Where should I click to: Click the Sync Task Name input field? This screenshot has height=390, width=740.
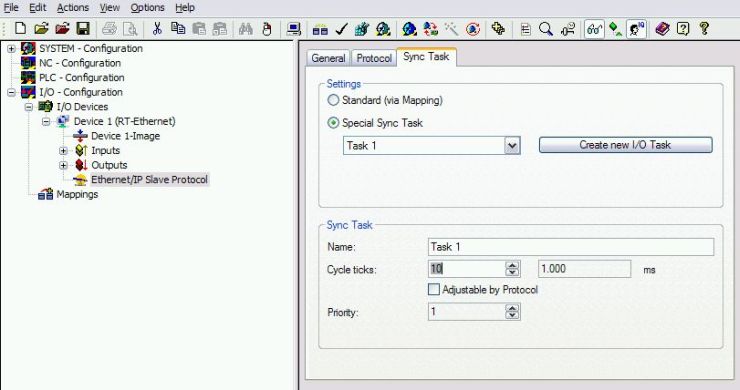pyautogui.click(x=571, y=247)
